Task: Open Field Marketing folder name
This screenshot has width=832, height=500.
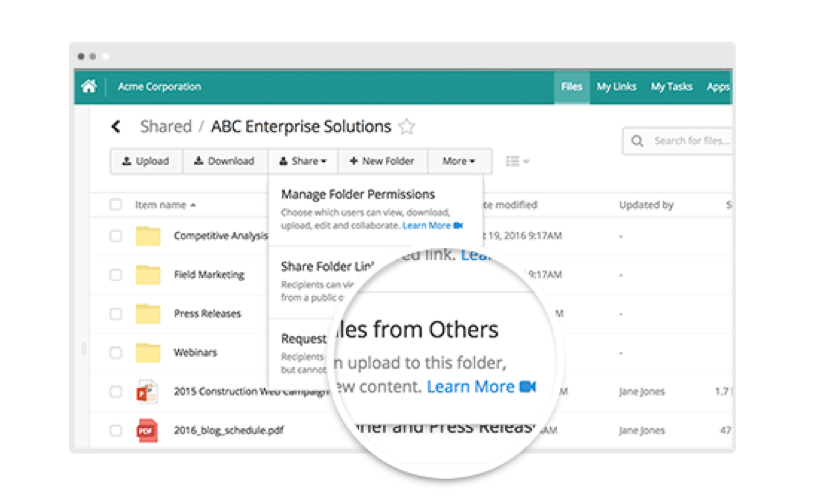Action: pyautogui.click(x=209, y=274)
